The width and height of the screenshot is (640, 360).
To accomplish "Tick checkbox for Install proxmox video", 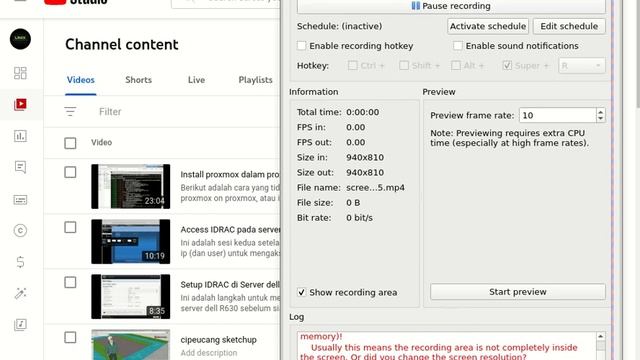I will [70, 172].
